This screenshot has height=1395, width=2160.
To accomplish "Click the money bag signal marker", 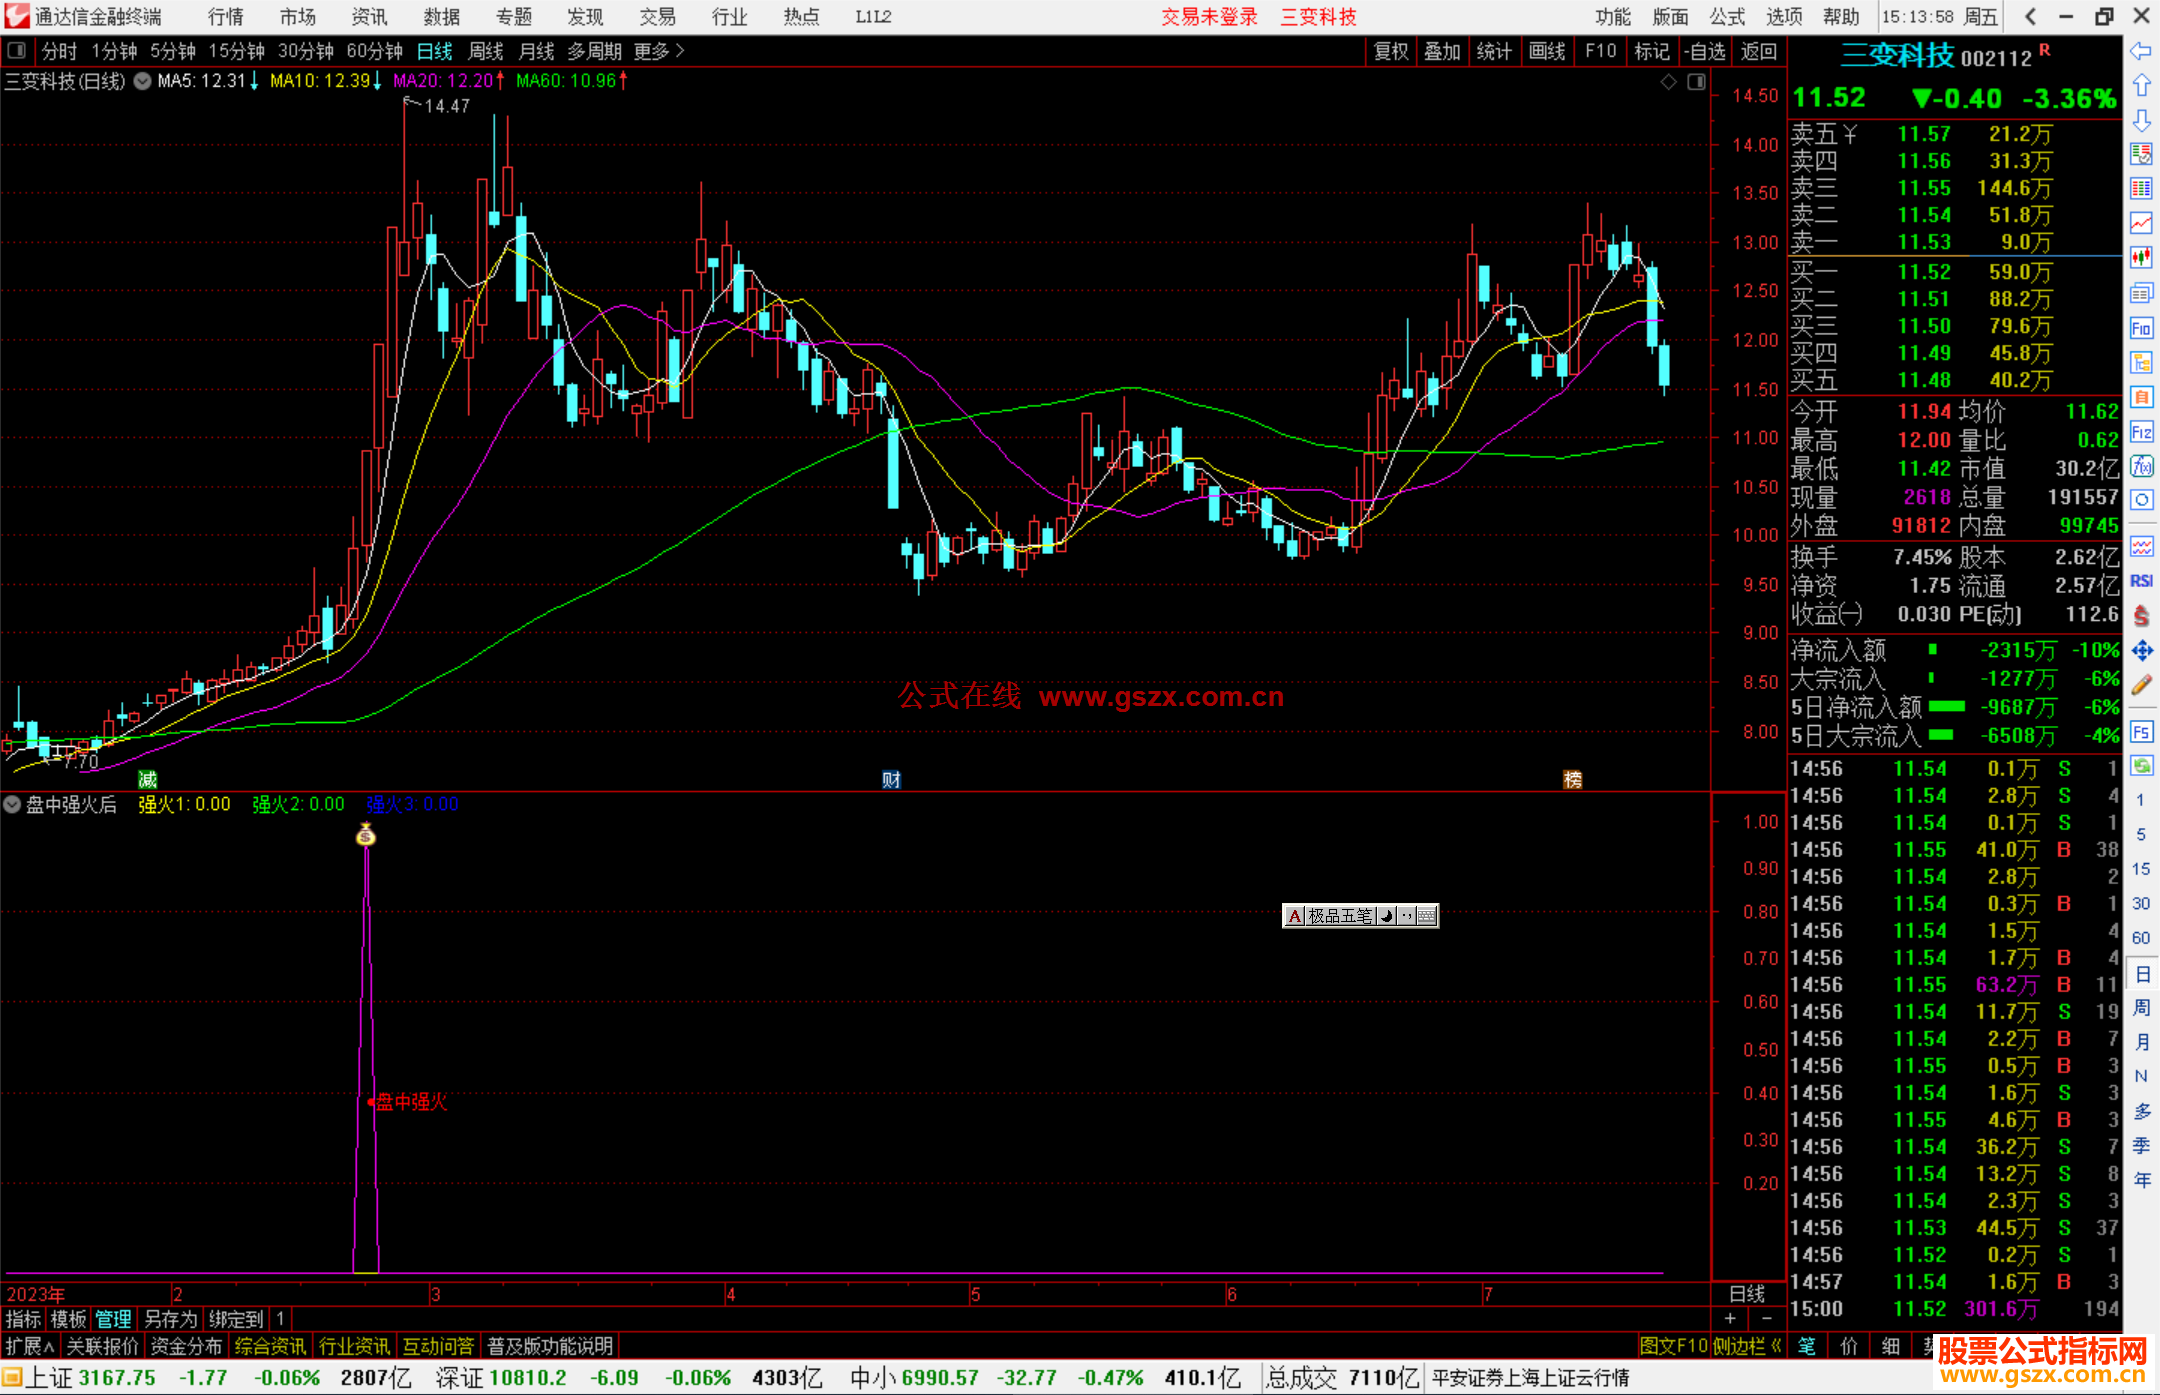I will 366,835.
